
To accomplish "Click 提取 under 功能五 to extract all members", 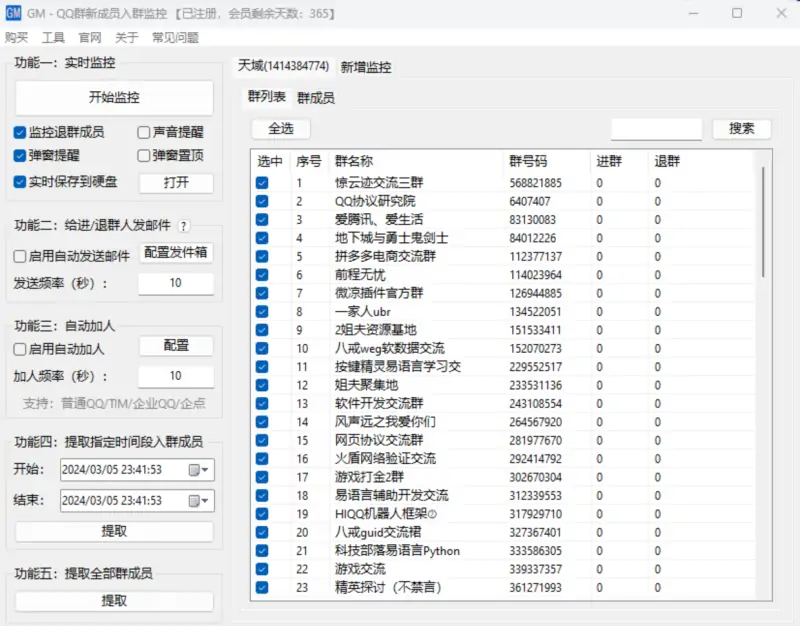I will pyautogui.click(x=113, y=600).
